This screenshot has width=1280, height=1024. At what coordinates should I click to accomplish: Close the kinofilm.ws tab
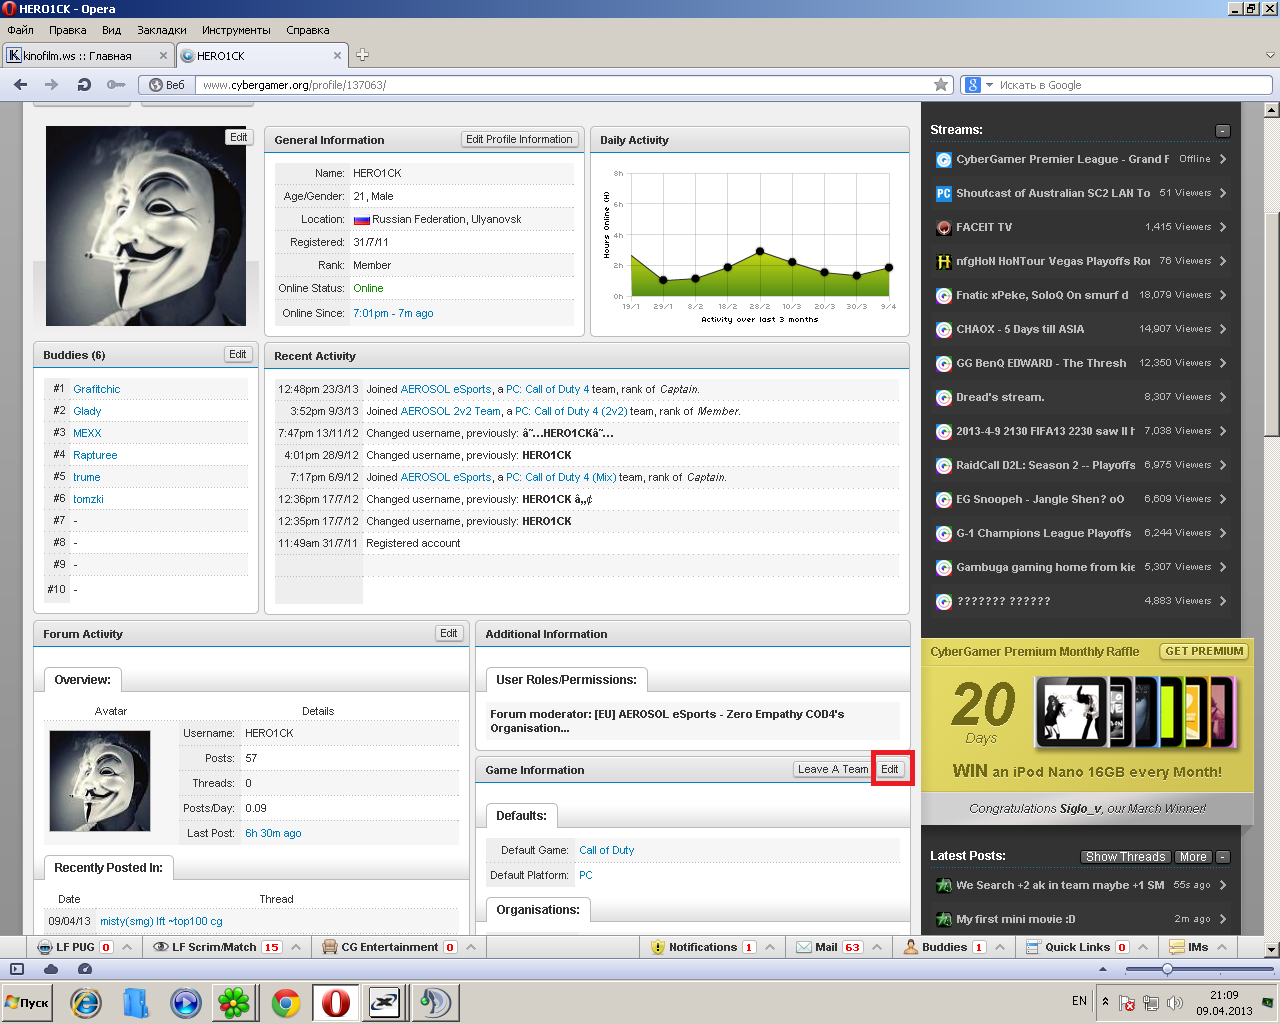[163, 56]
